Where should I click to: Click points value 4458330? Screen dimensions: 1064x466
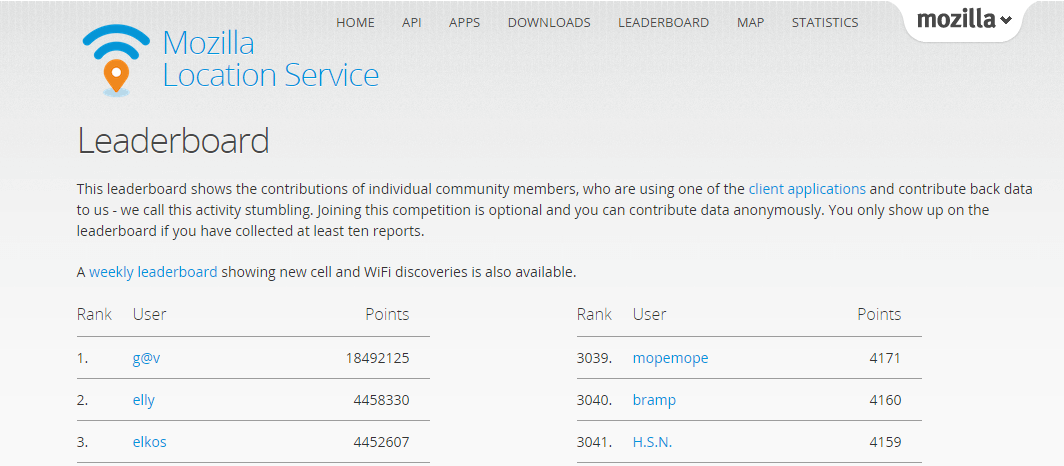(x=381, y=400)
